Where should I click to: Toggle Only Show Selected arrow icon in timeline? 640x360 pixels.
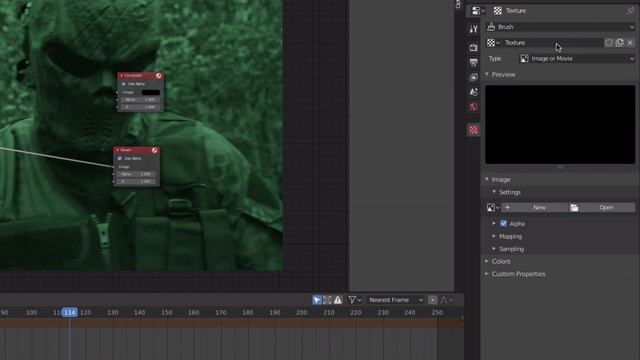(x=317, y=300)
